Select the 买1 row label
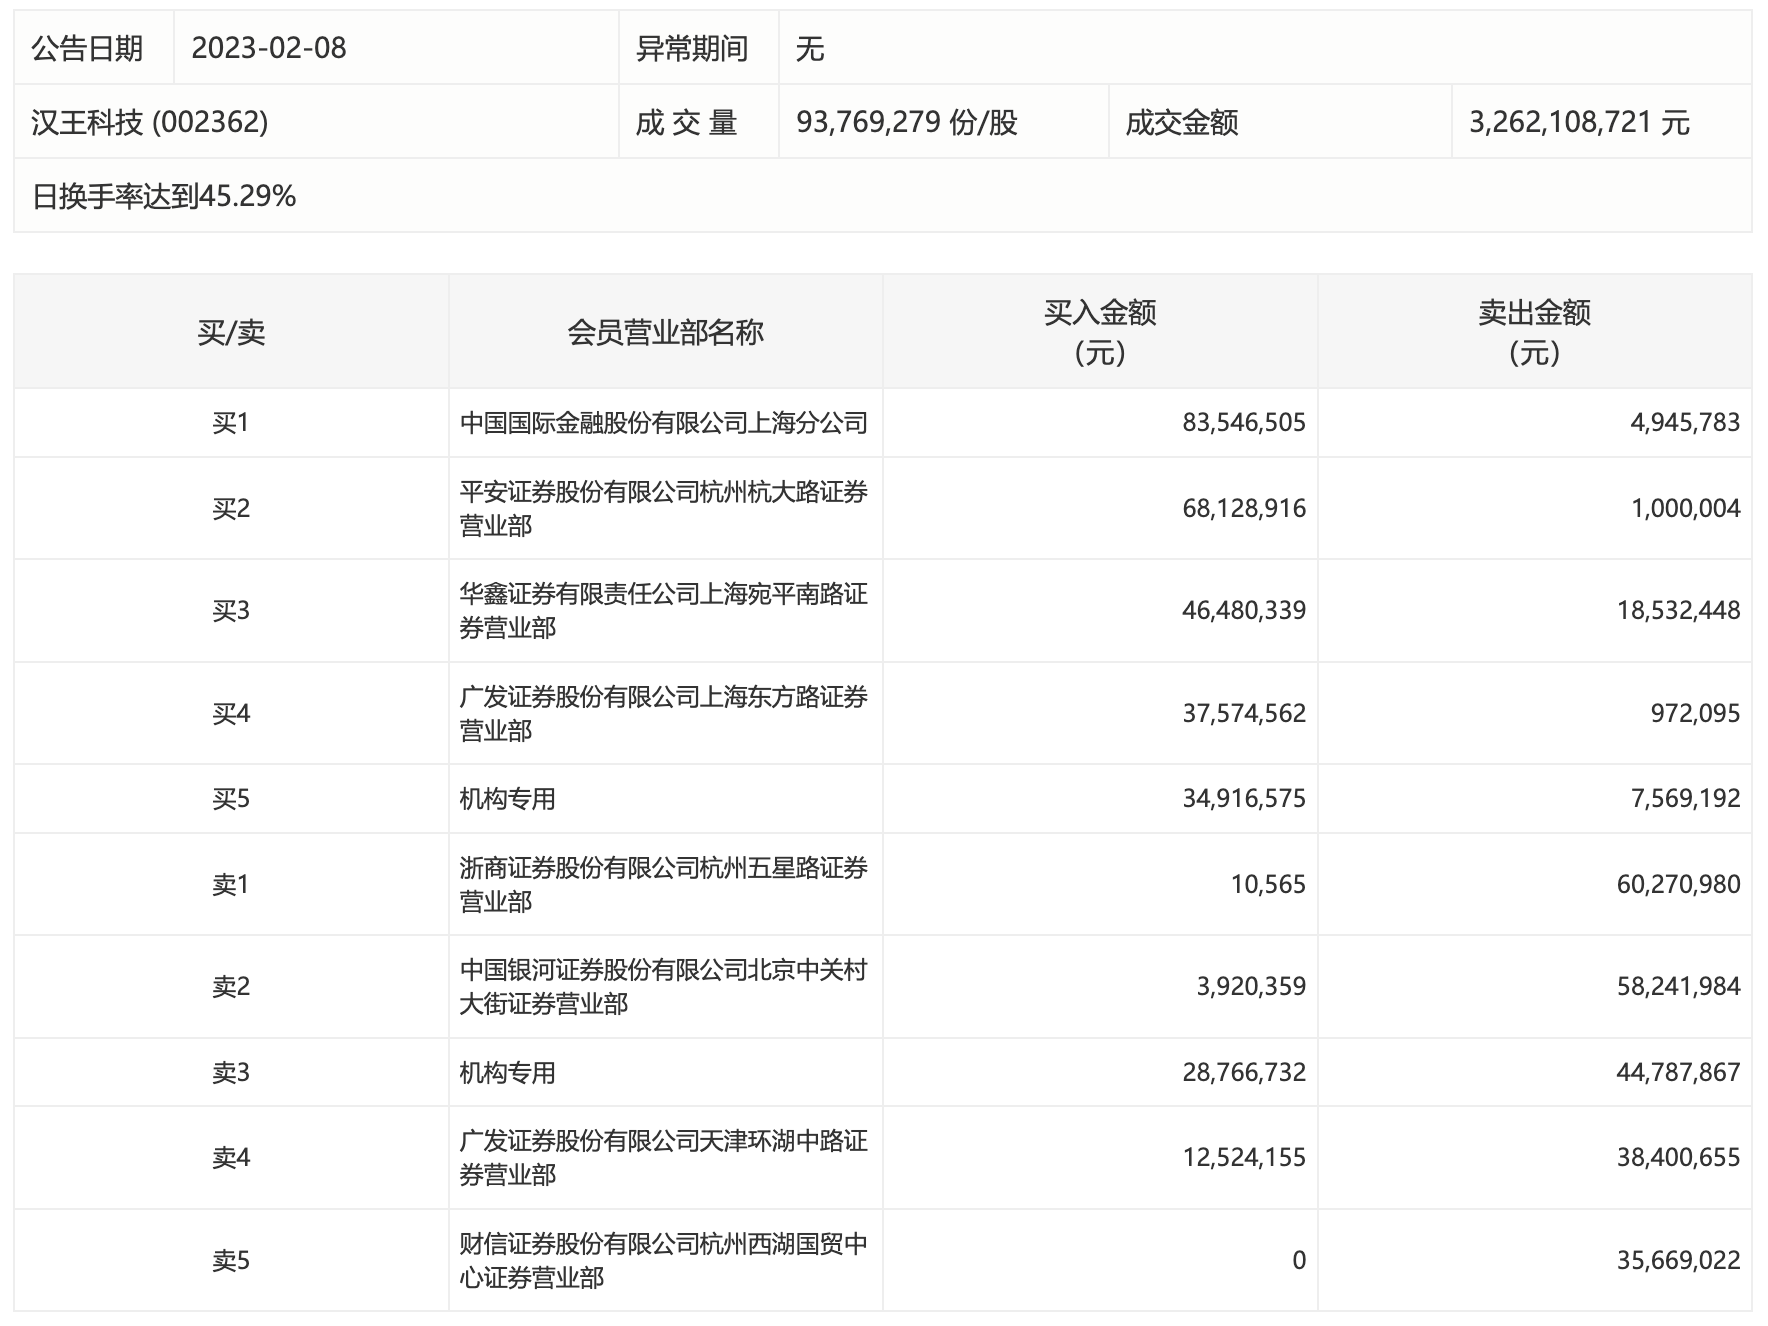Viewport: 1768px width, 1326px height. [x=231, y=423]
